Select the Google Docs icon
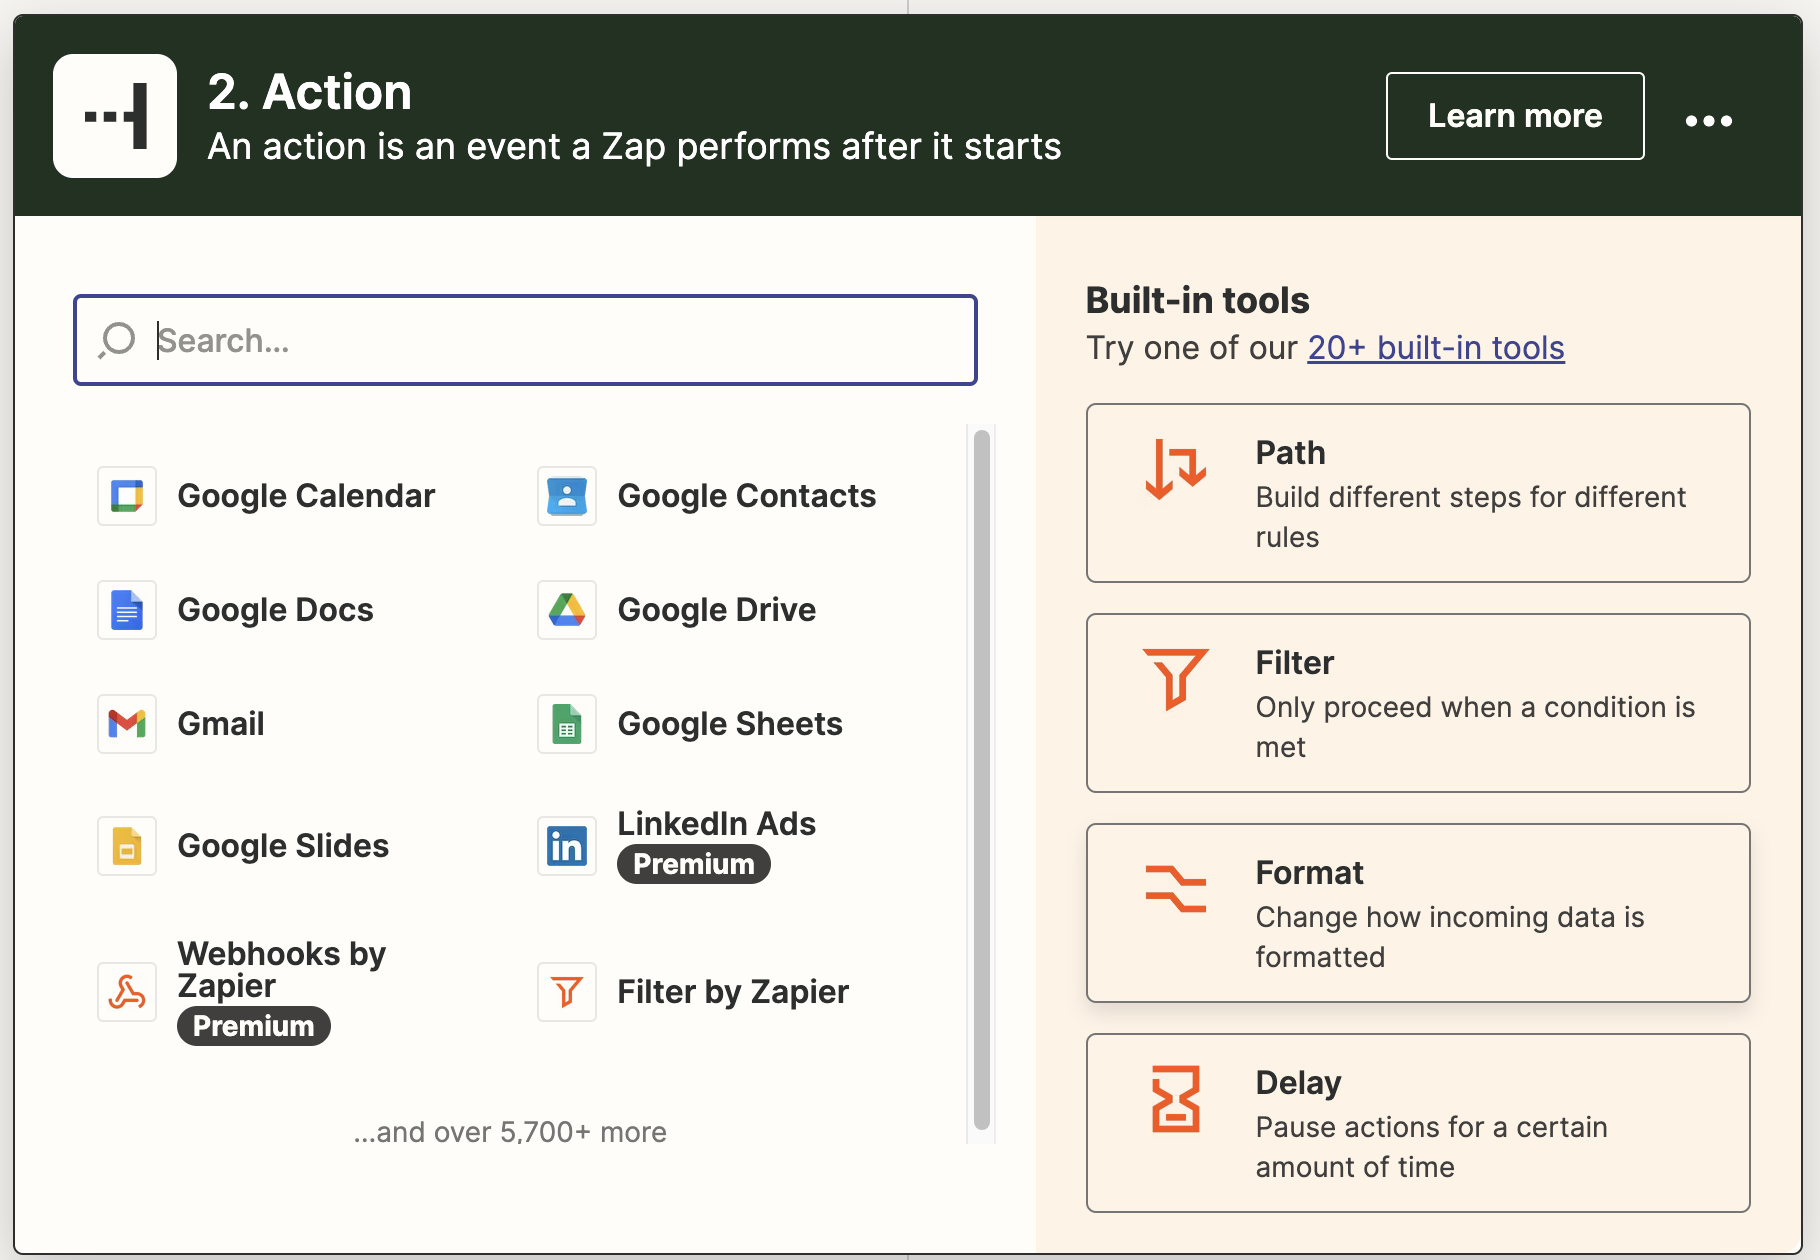Screen dimensions: 1820x1260 click(x=127, y=610)
